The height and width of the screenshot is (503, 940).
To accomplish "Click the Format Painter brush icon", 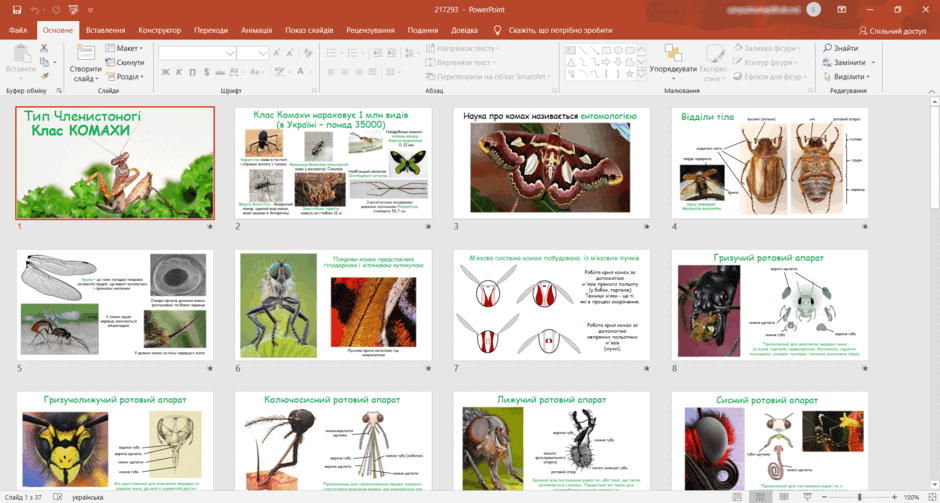I will pos(44,76).
